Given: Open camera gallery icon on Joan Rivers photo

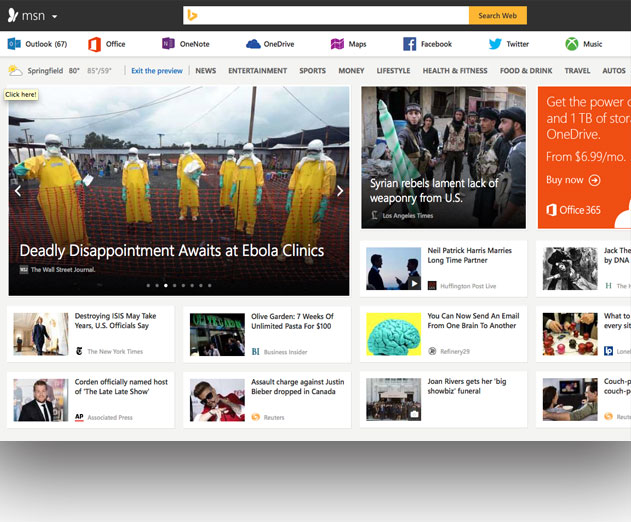Looking at the screenshot, I should coord(414,414).
